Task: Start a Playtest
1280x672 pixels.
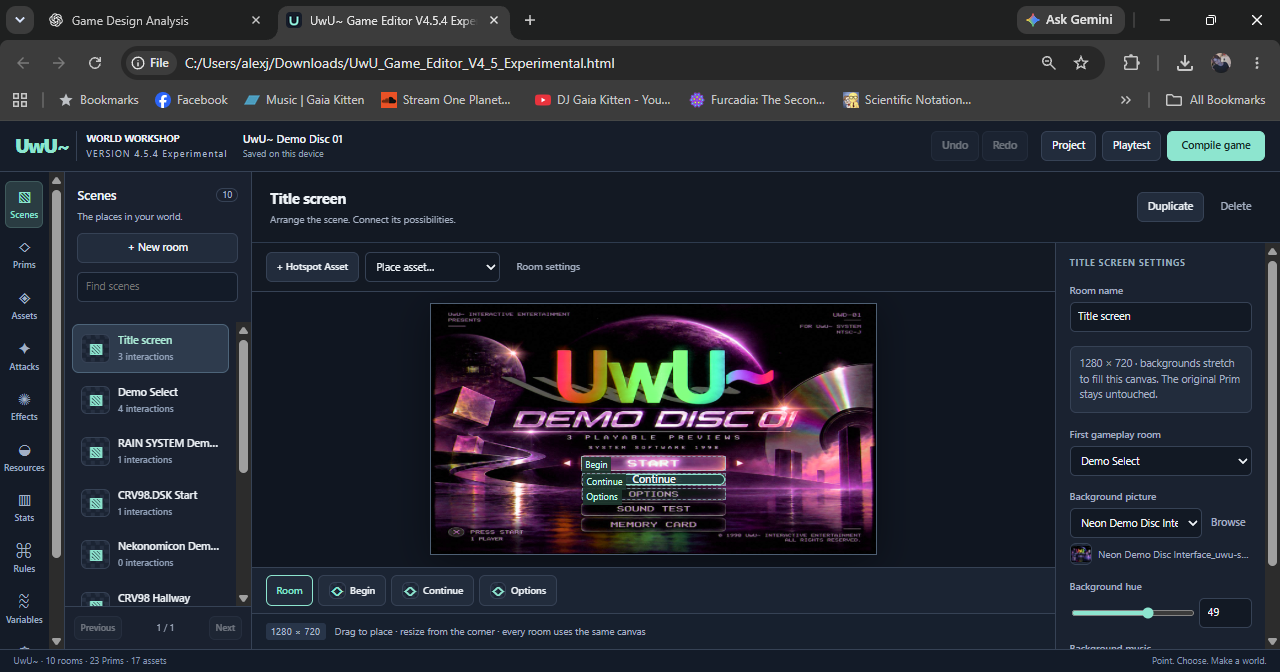Action: click(1132, 146)
